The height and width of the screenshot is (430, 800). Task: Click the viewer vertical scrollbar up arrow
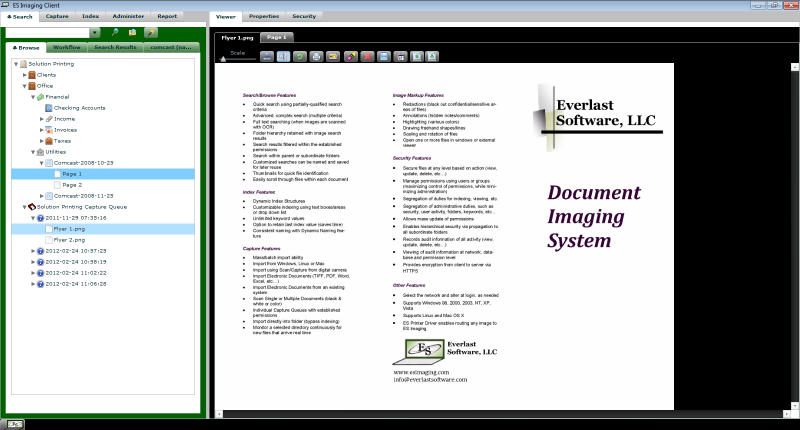click(x=794, y=67)
